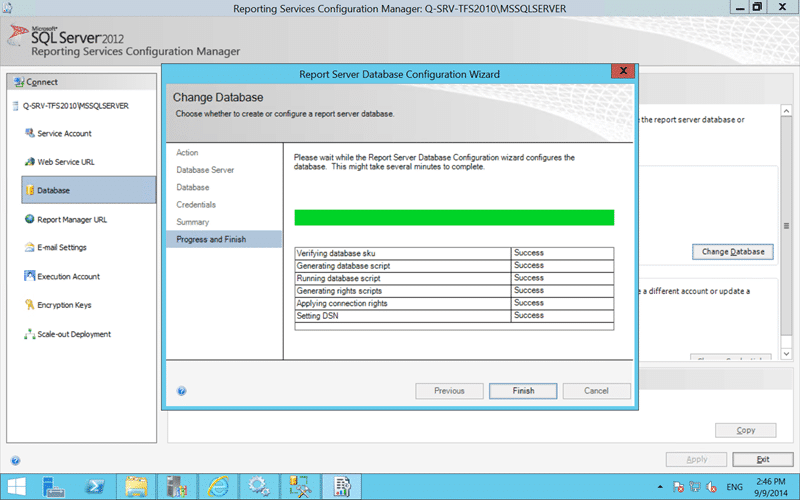Click the 'Generating database script' row
This screenshot has width=800, height=500.
454,266
